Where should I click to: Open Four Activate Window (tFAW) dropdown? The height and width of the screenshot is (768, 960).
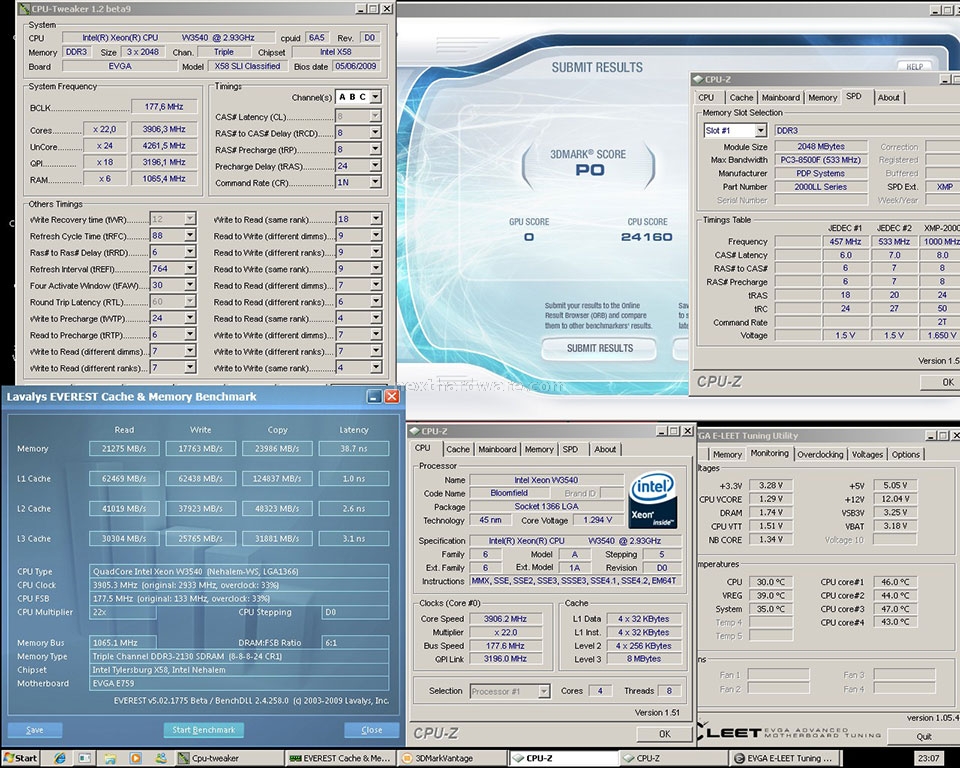(190, 285)
